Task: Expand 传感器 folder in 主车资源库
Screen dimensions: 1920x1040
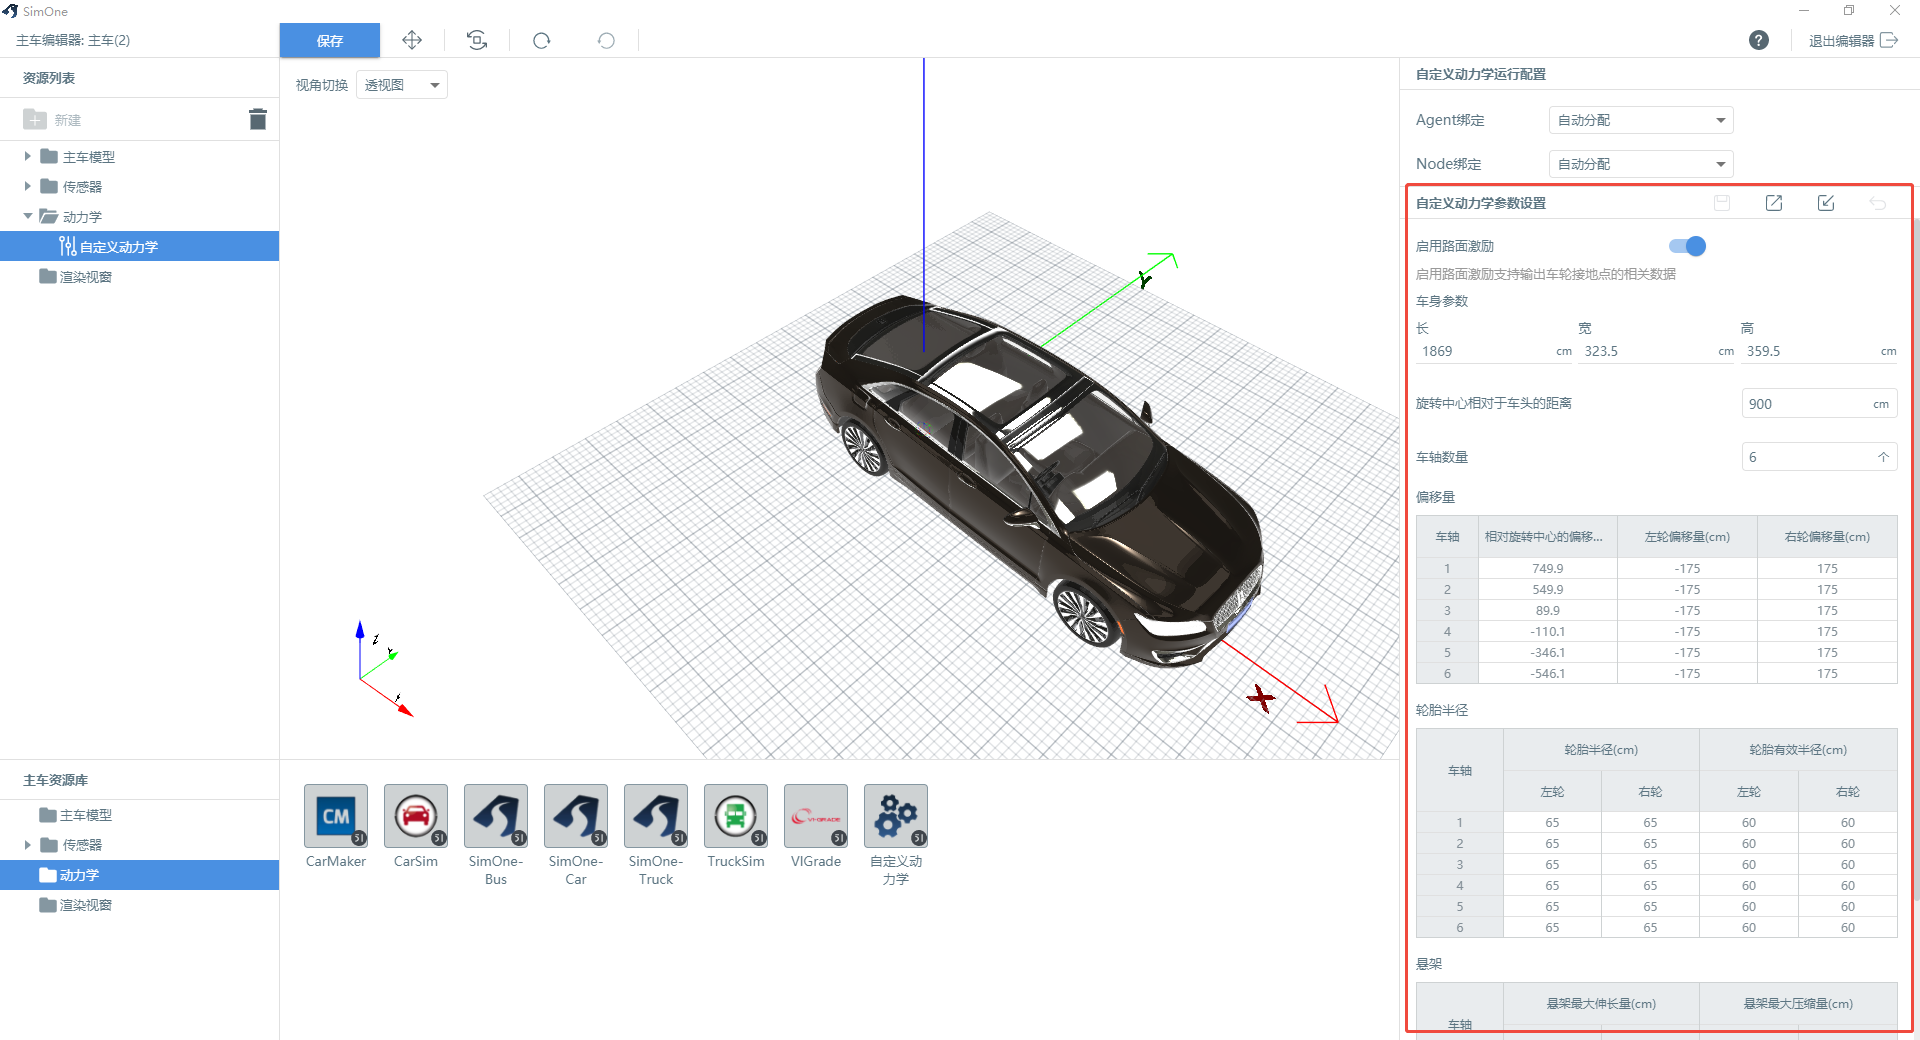Action: pyautogui.click(x=28, y=845)
